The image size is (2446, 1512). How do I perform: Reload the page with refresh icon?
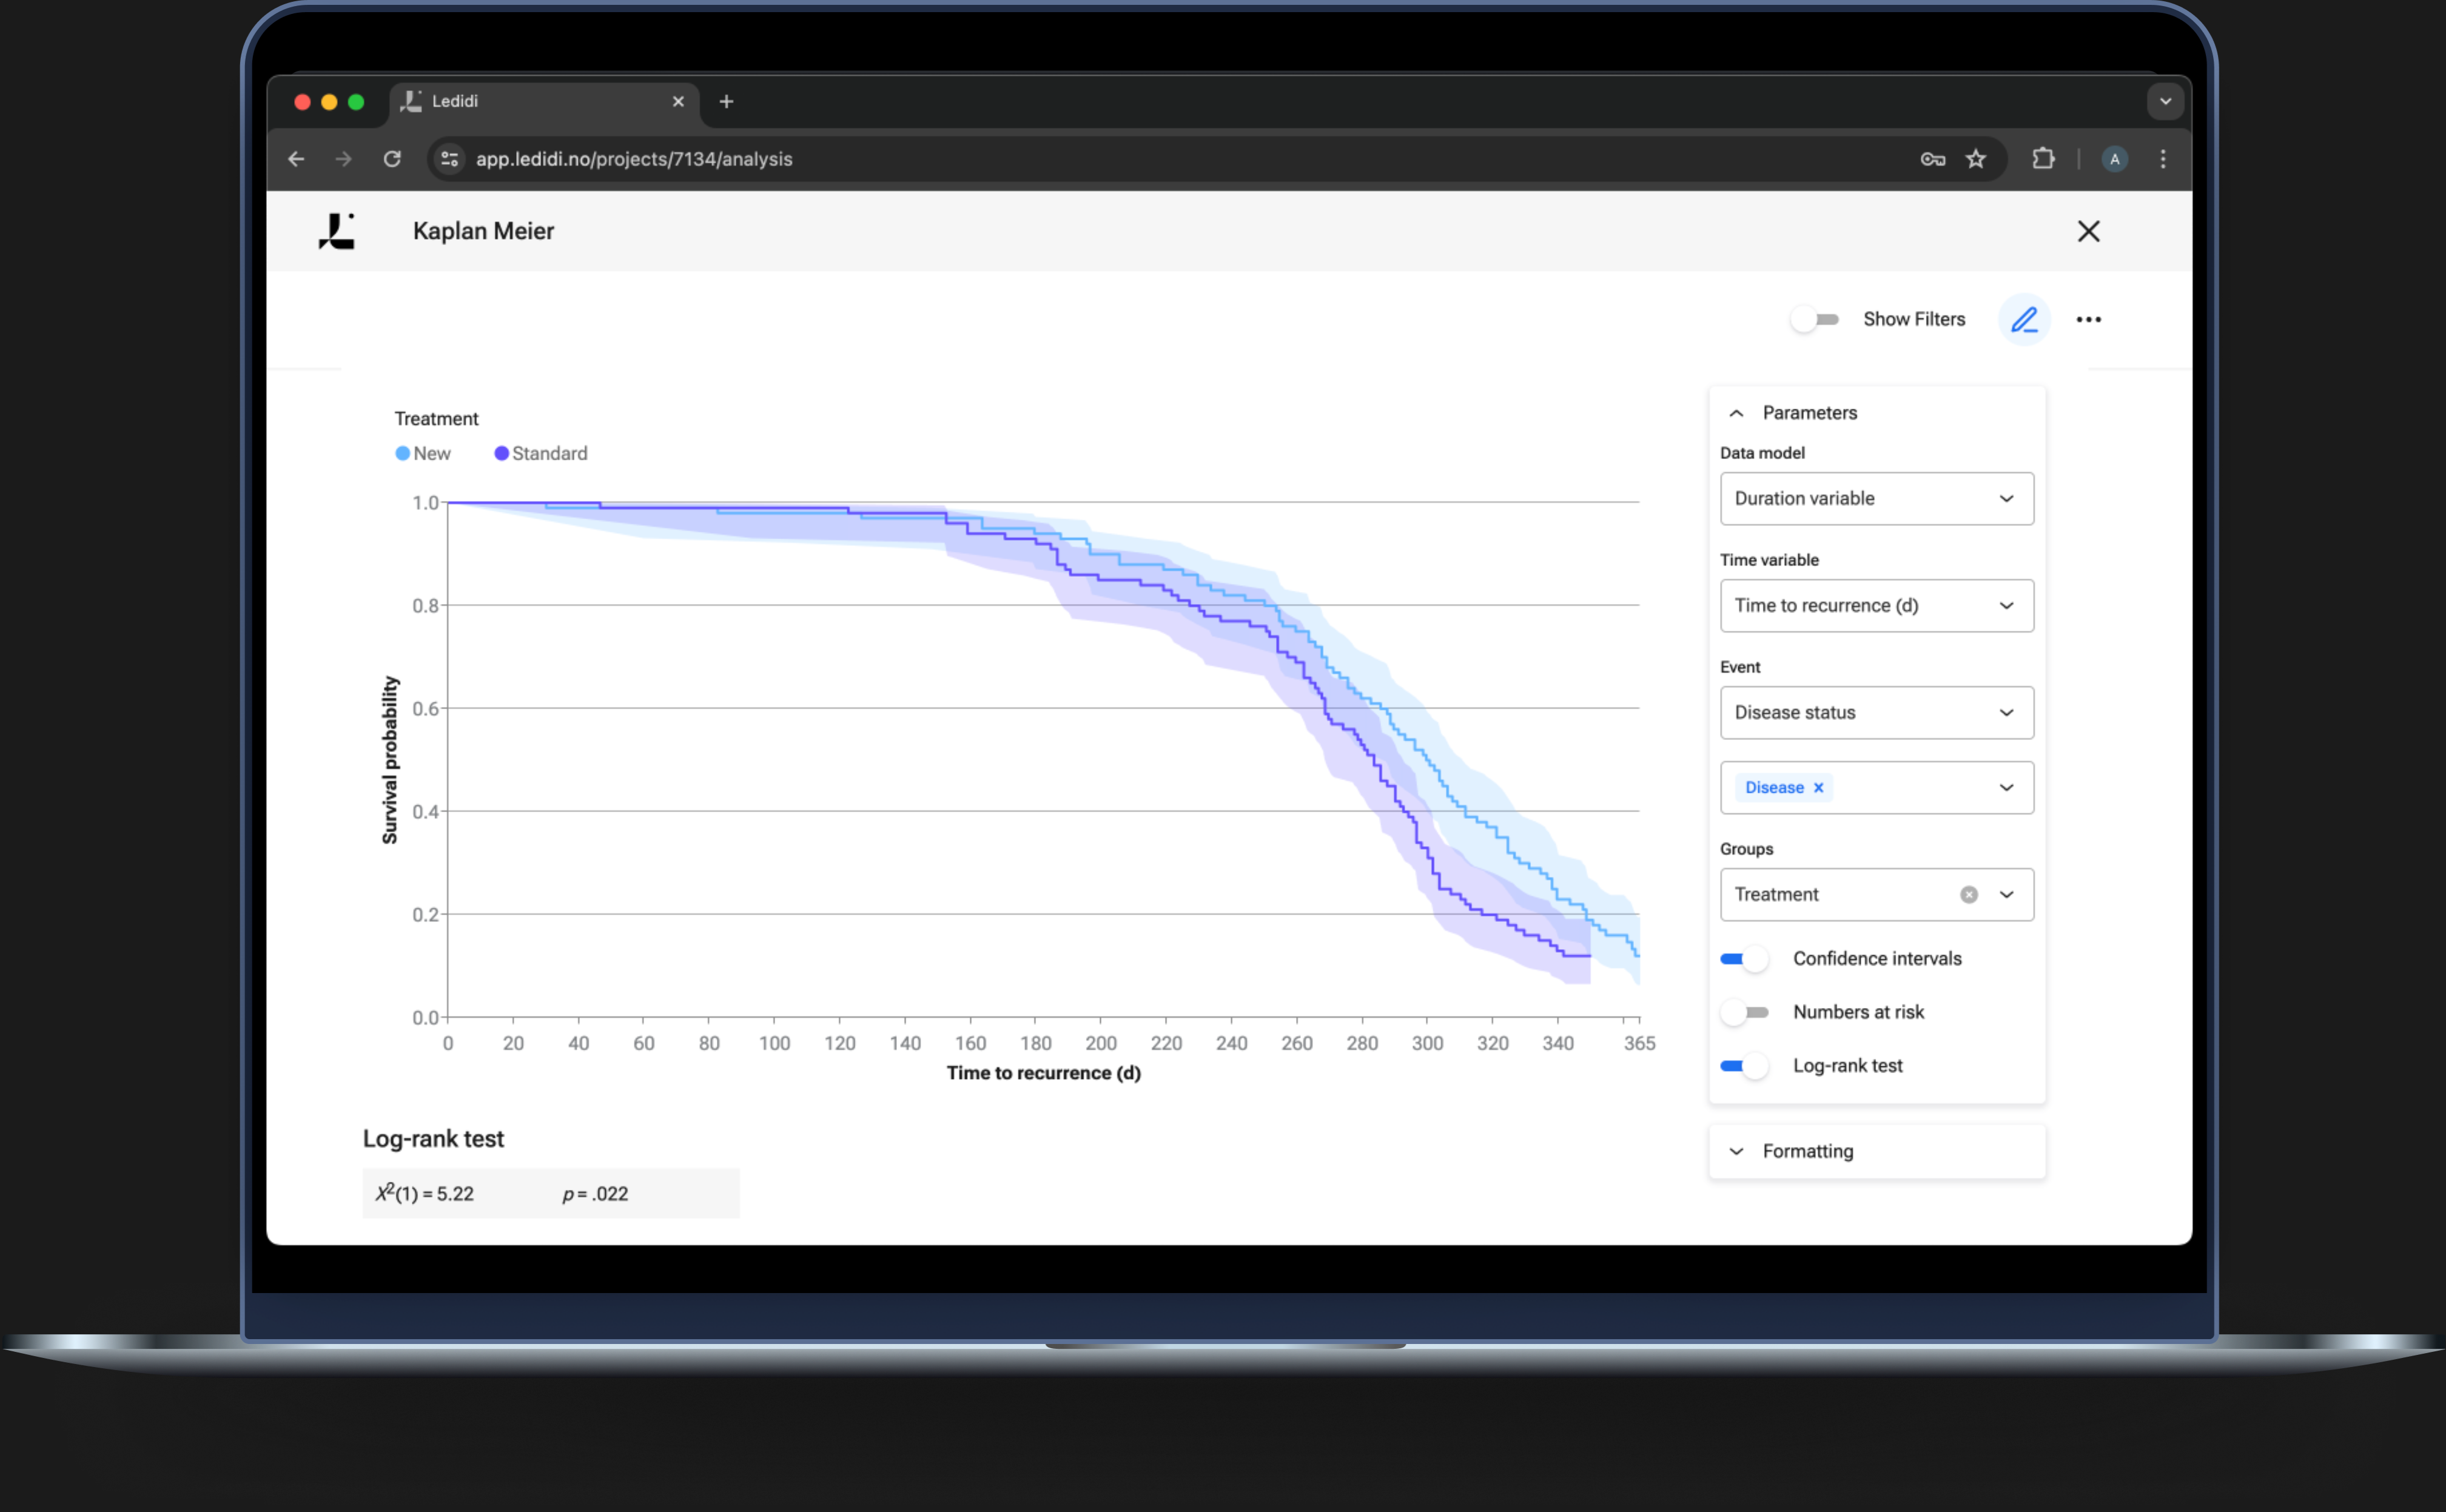[x=392, y=159]
